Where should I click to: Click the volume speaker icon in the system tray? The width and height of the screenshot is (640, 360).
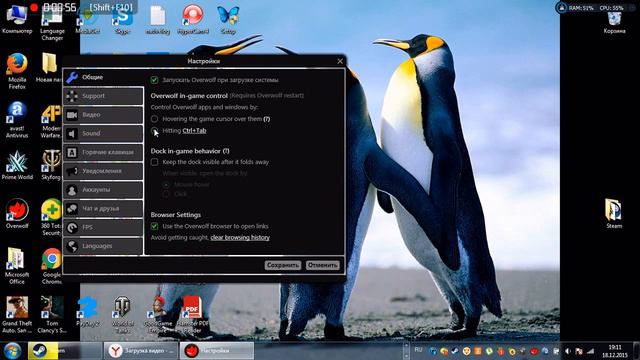coord(568,351)
